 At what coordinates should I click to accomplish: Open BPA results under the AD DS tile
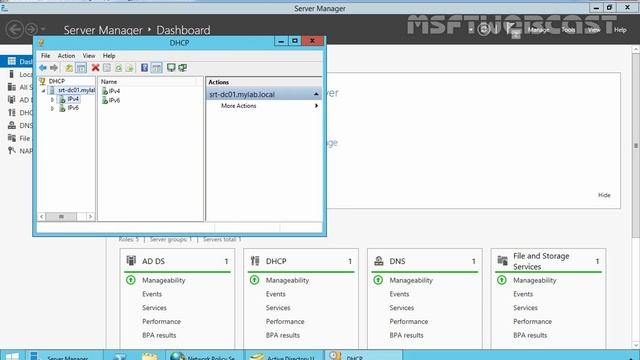159,335
